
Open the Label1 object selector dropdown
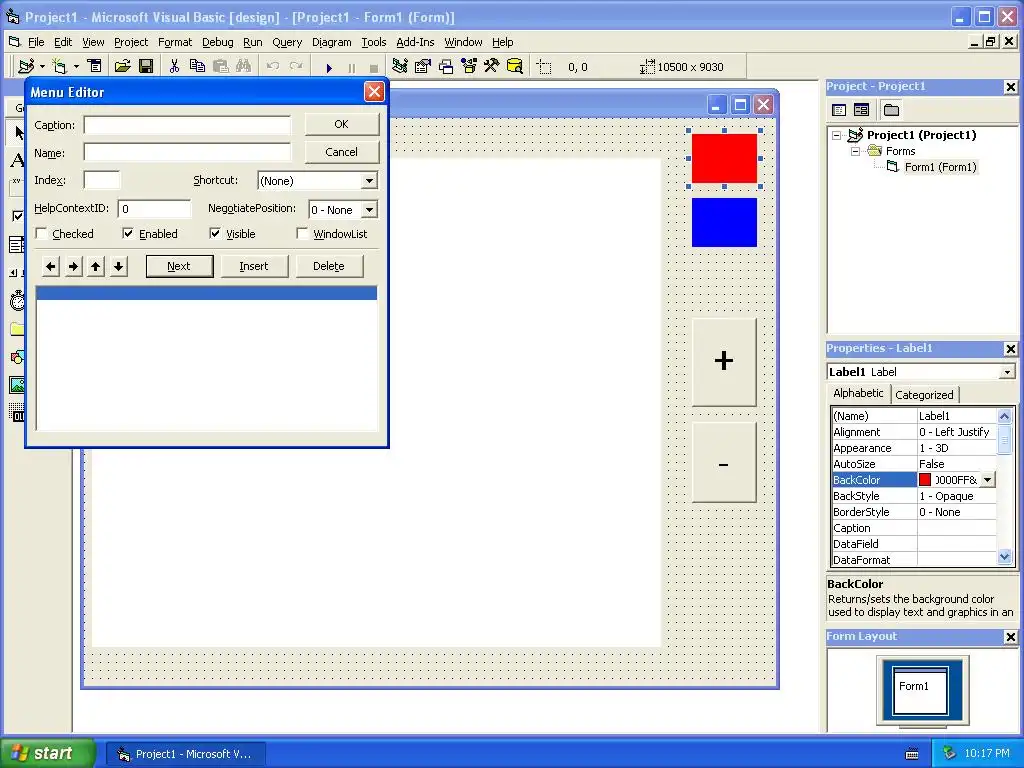pos(1007,372)
